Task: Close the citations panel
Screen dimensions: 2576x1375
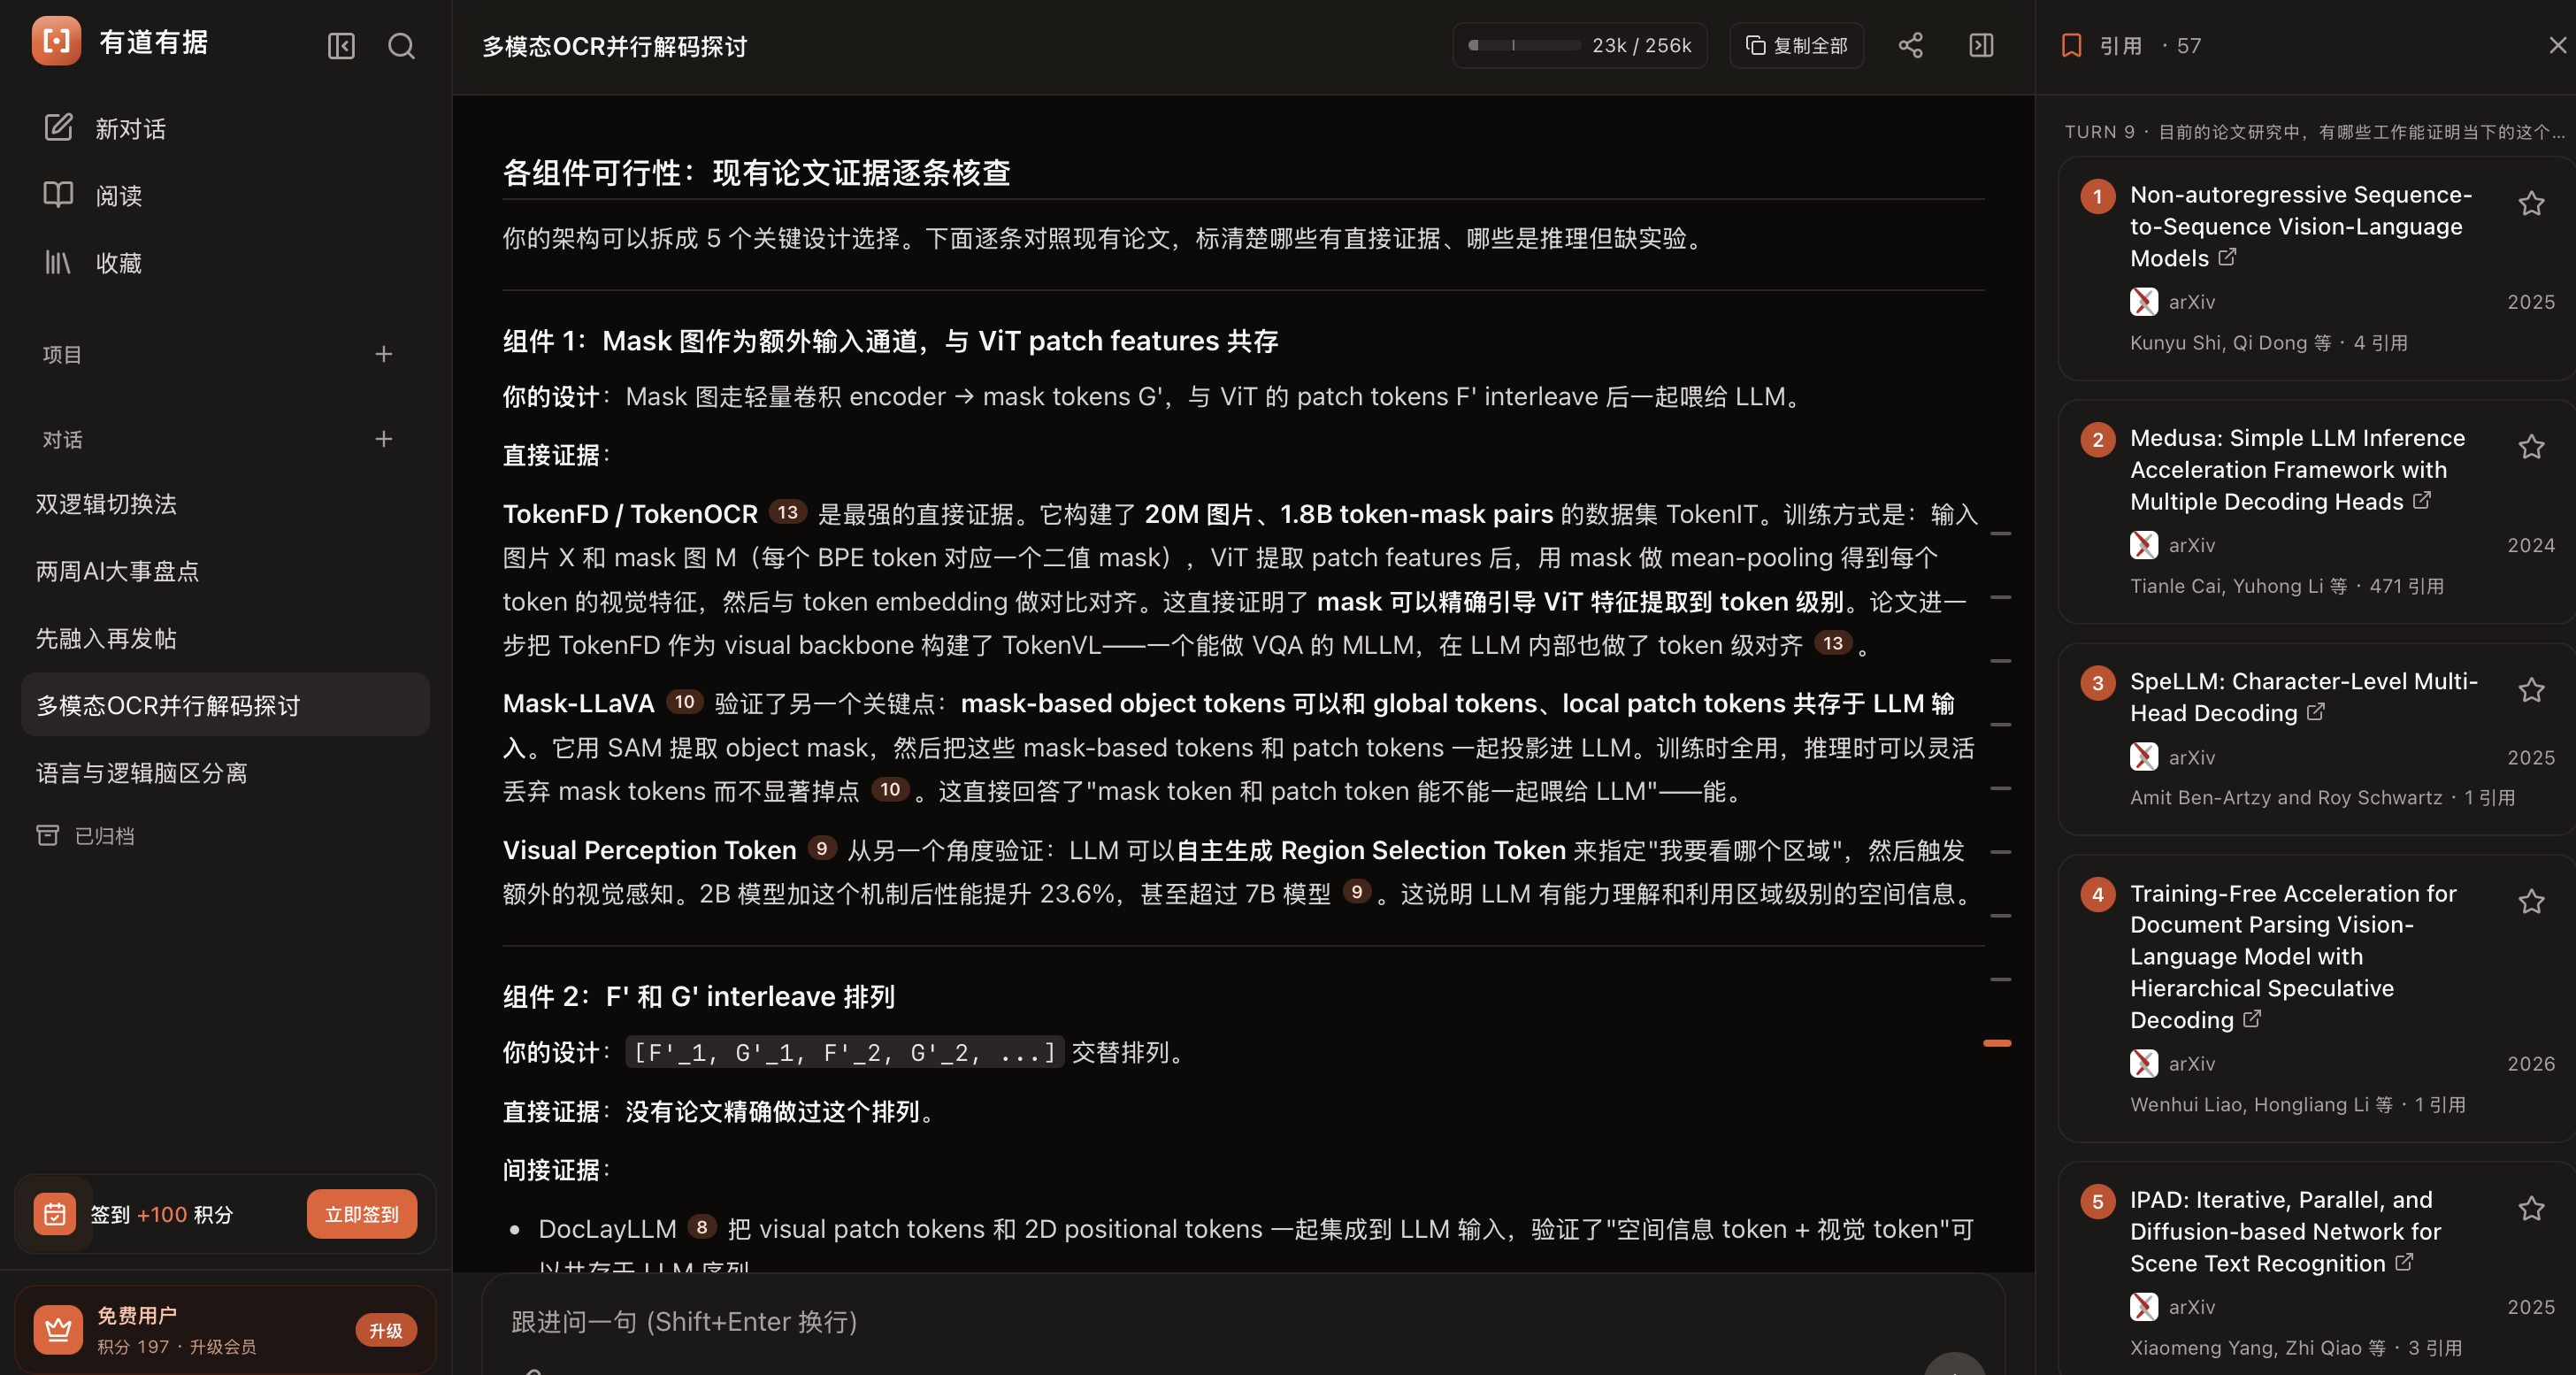Action: coord(2557,45)
